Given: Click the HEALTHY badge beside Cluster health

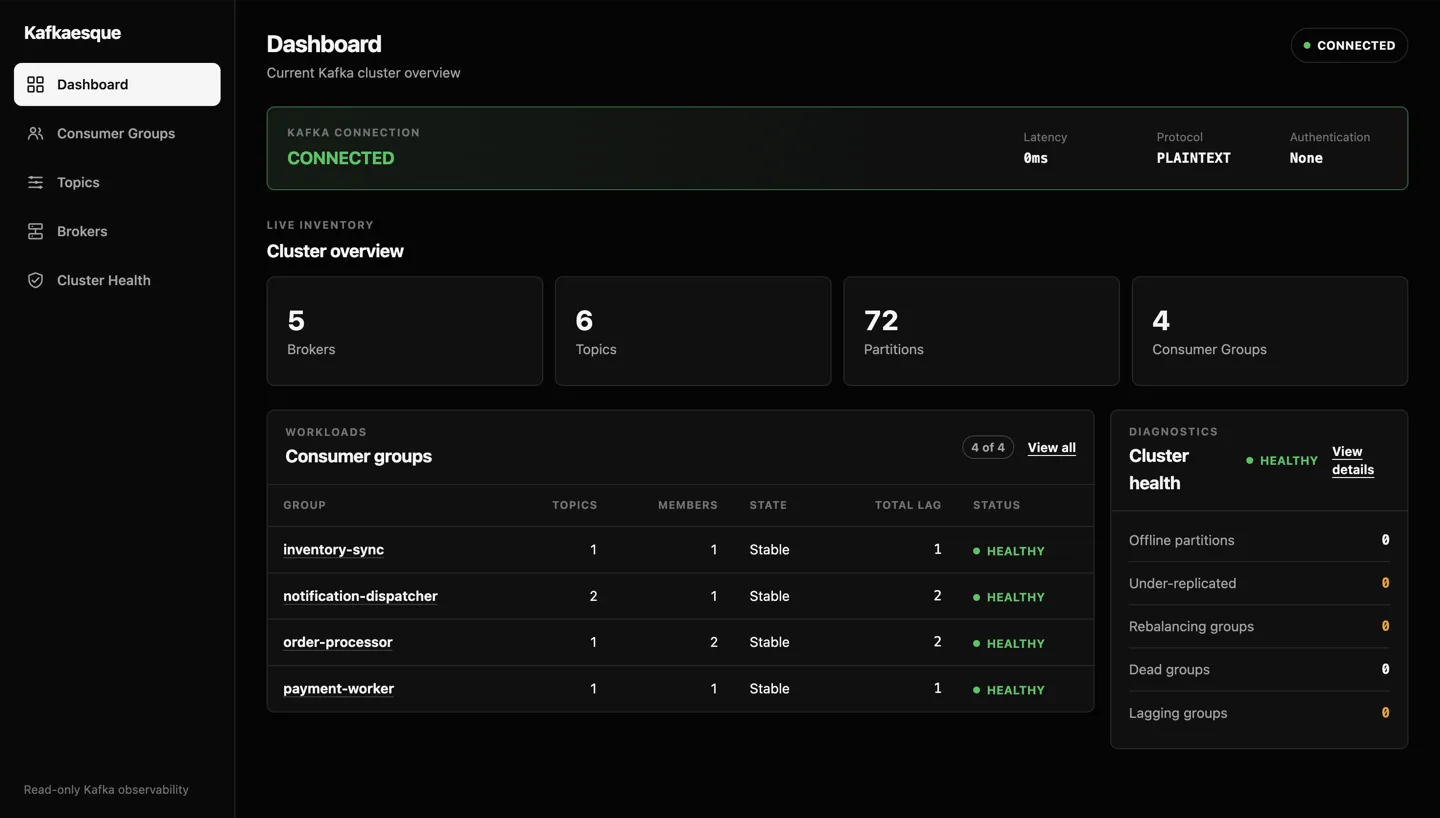Looking at the screenshot, I should point(1282,461).
